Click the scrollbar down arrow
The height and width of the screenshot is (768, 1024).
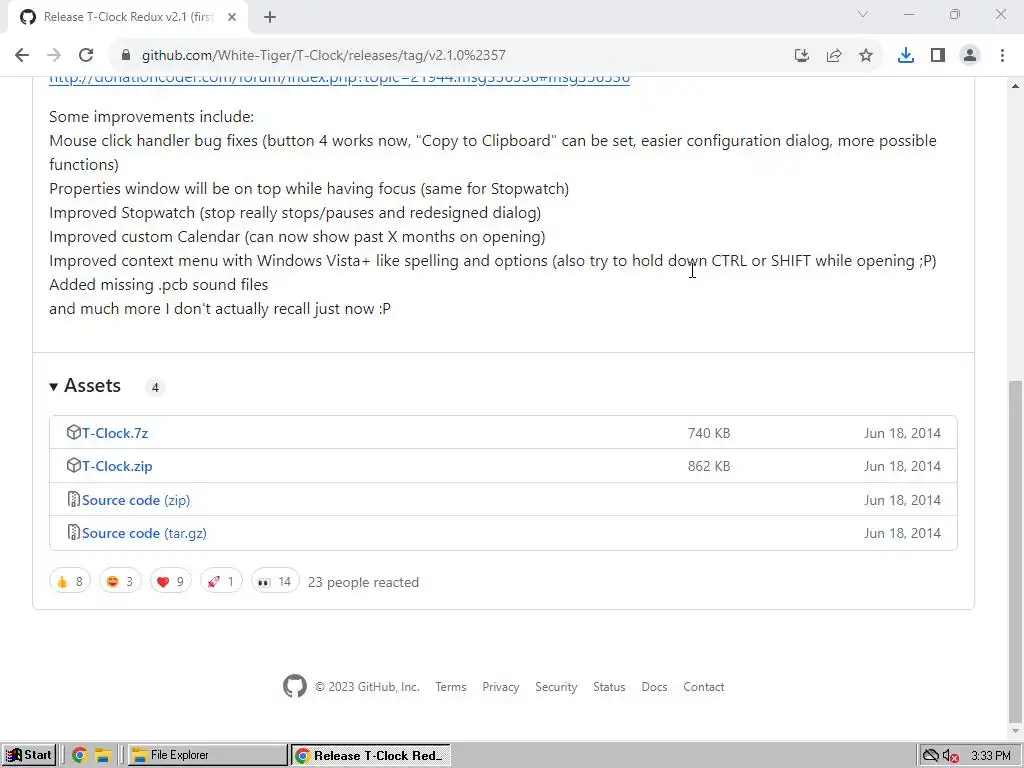(x=1015, y=731)
